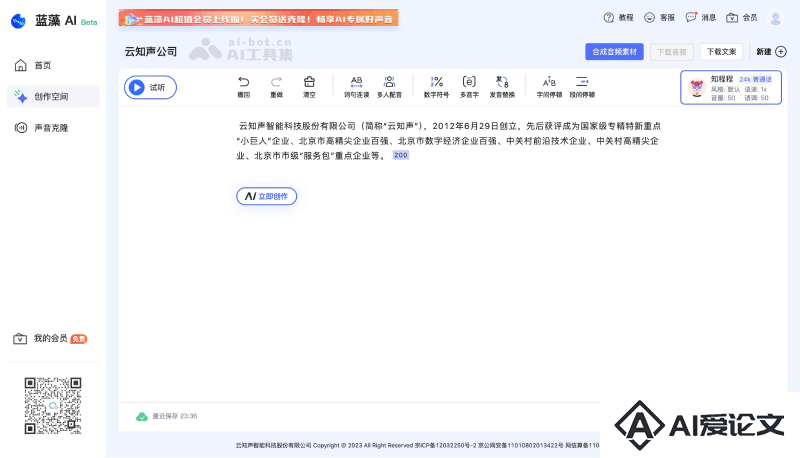Play the 试听 preview
The width and height of the screenshot is (800, 458).
pyautogui.click(x=150, y=87)
